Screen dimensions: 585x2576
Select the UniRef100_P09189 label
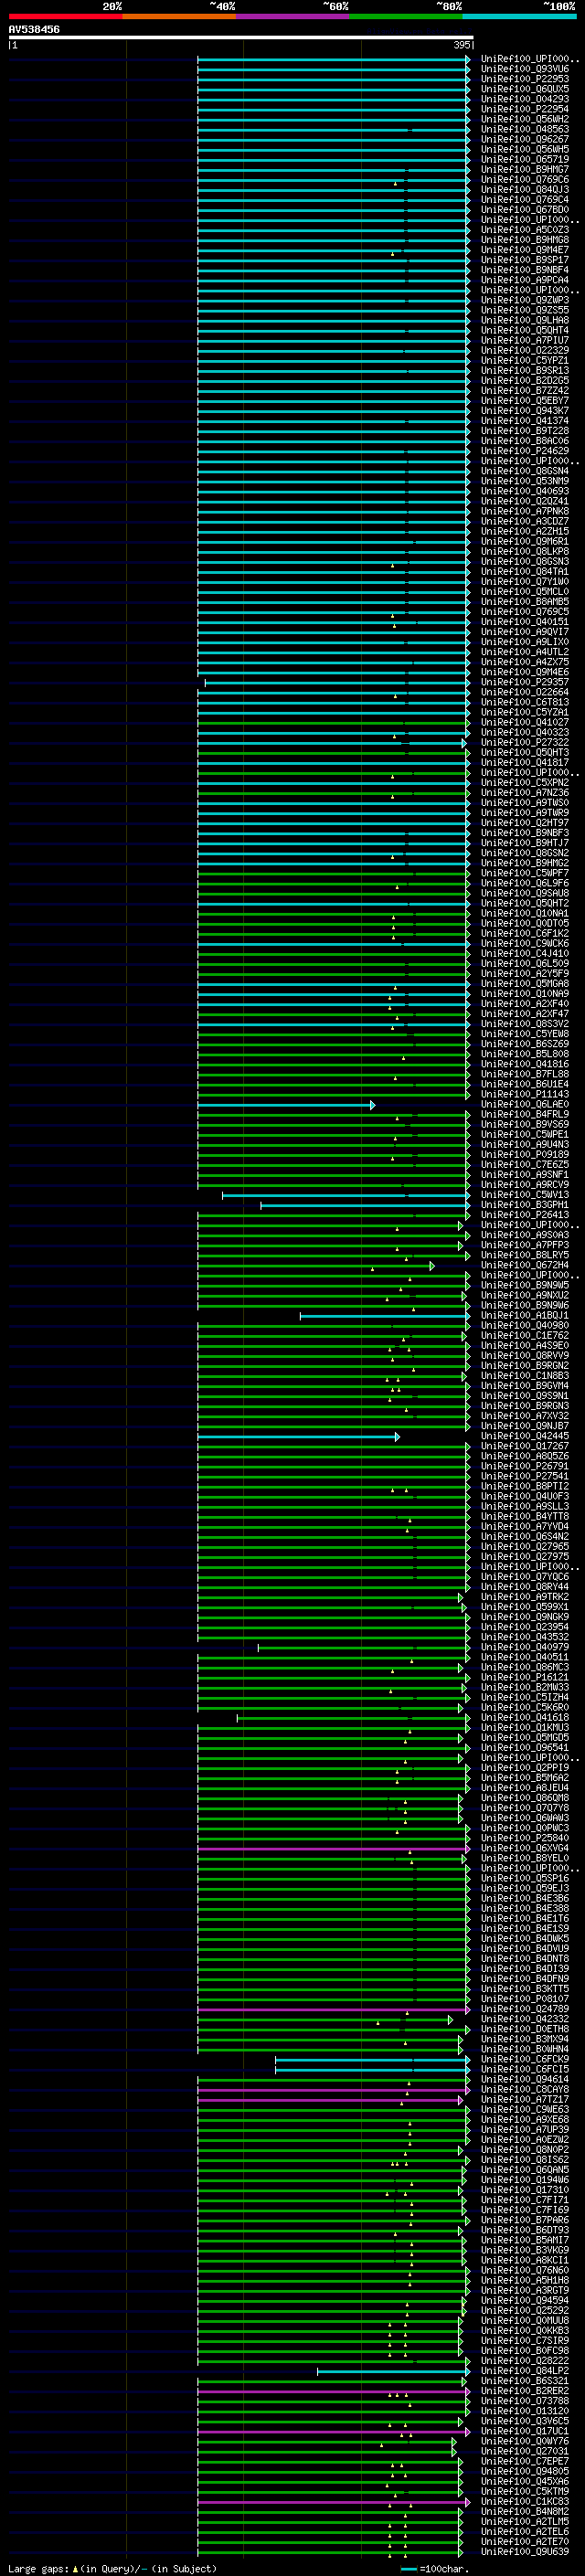coord(525,1154)
